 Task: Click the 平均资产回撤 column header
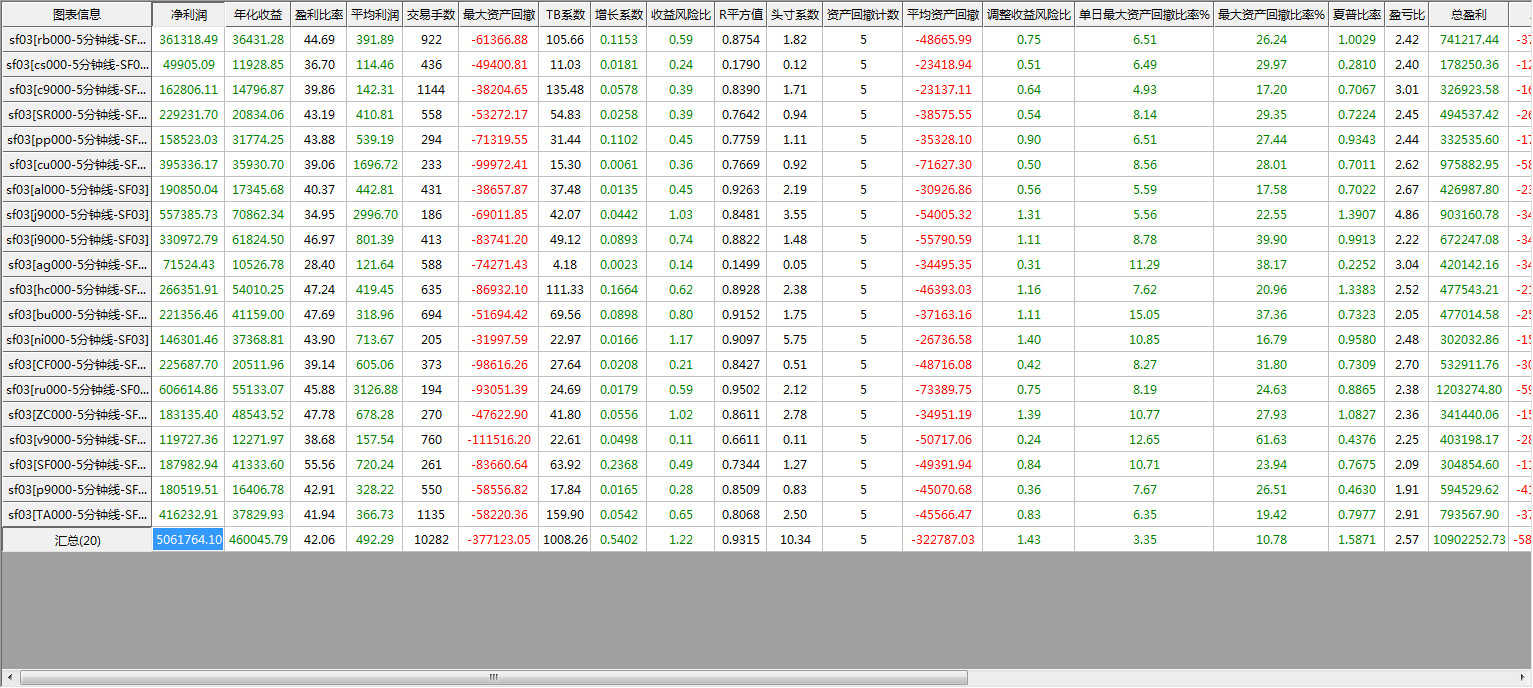click(943, 15)
